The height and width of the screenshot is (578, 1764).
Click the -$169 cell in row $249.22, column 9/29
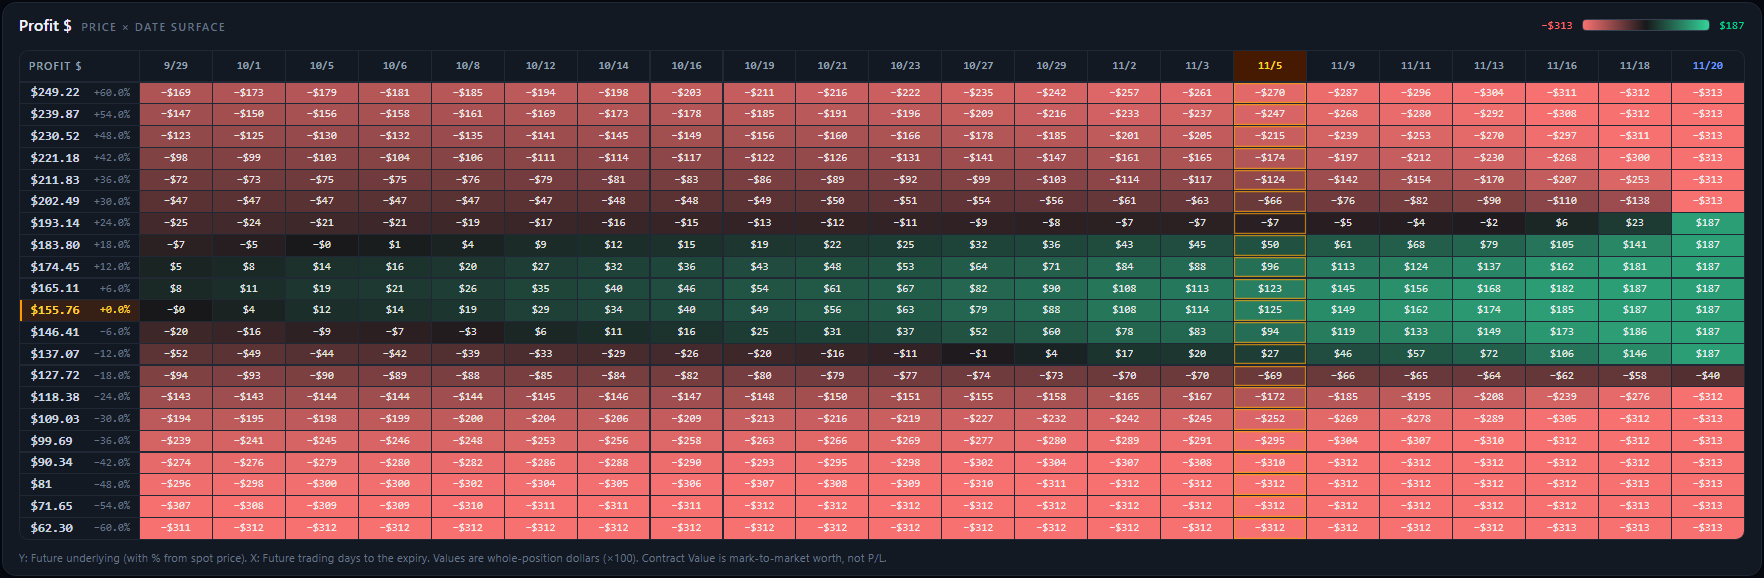(x=176, y=92)
